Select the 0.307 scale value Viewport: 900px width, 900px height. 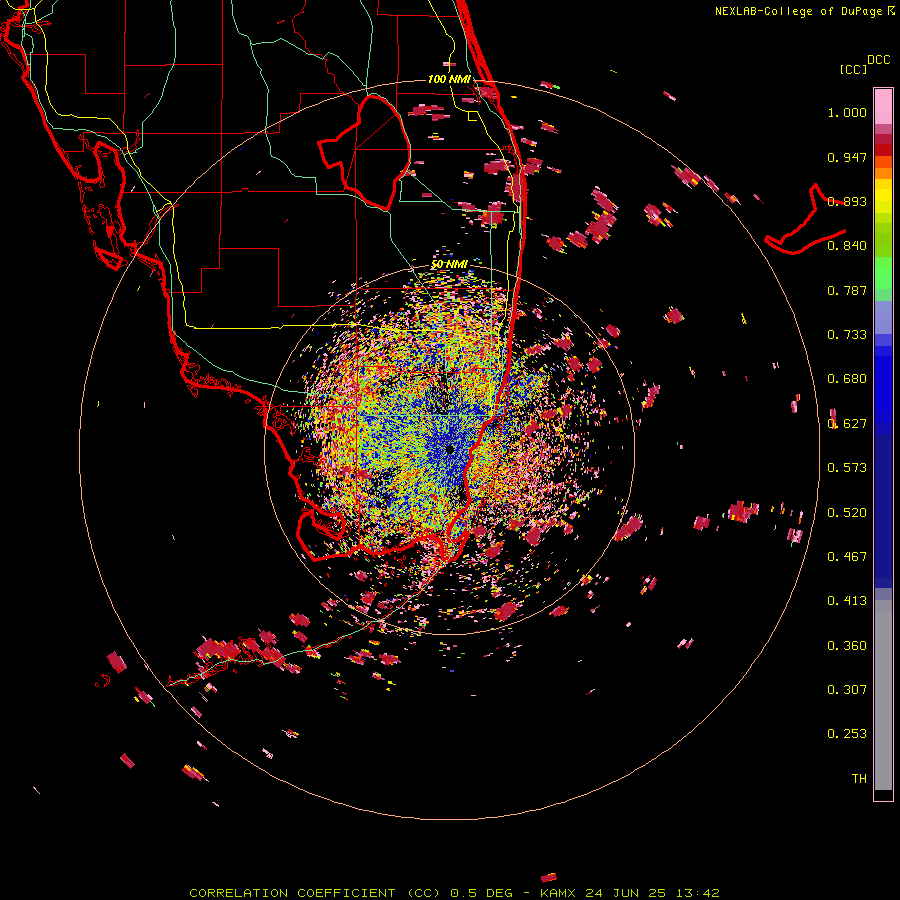[x=847, y=690]
